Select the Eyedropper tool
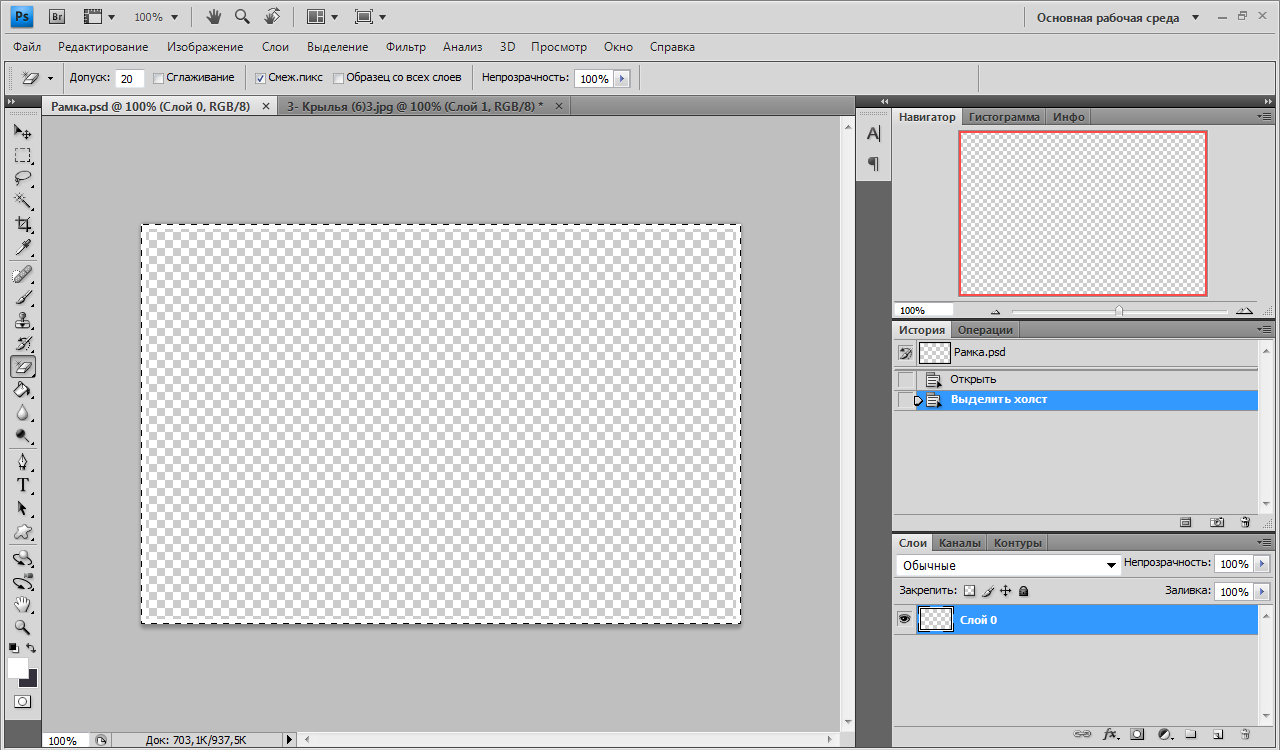Viewport: 1280px width, 750px height. [22, 248]
